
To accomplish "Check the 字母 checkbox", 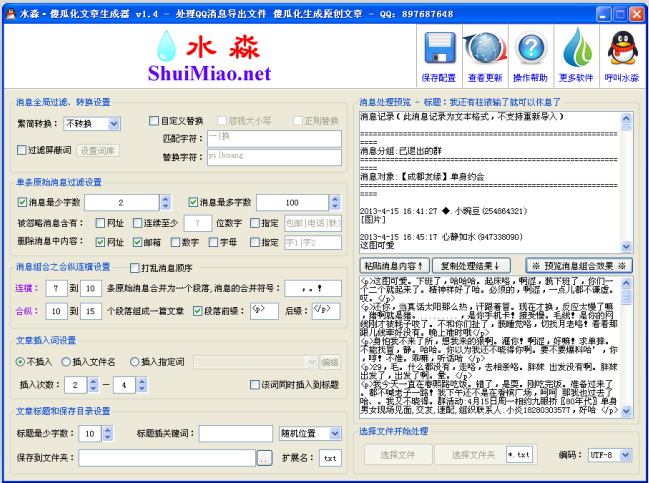I will 213,242.
